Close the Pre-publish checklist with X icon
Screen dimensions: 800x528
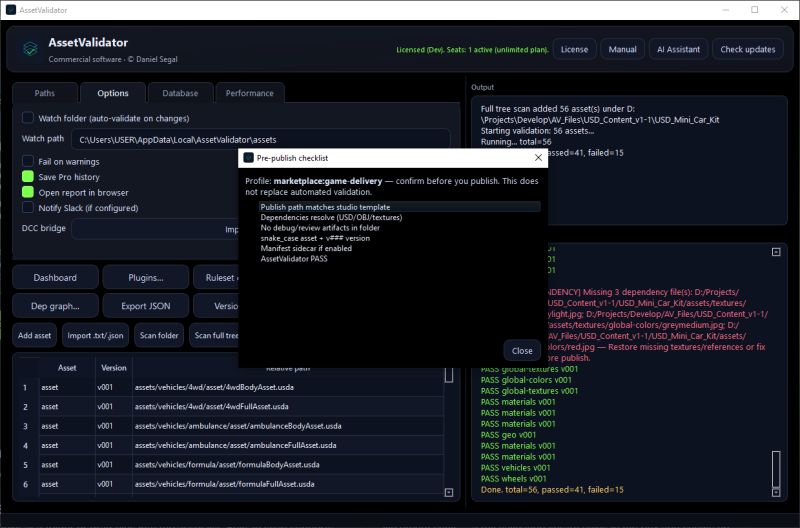click(x=538, y=158)
